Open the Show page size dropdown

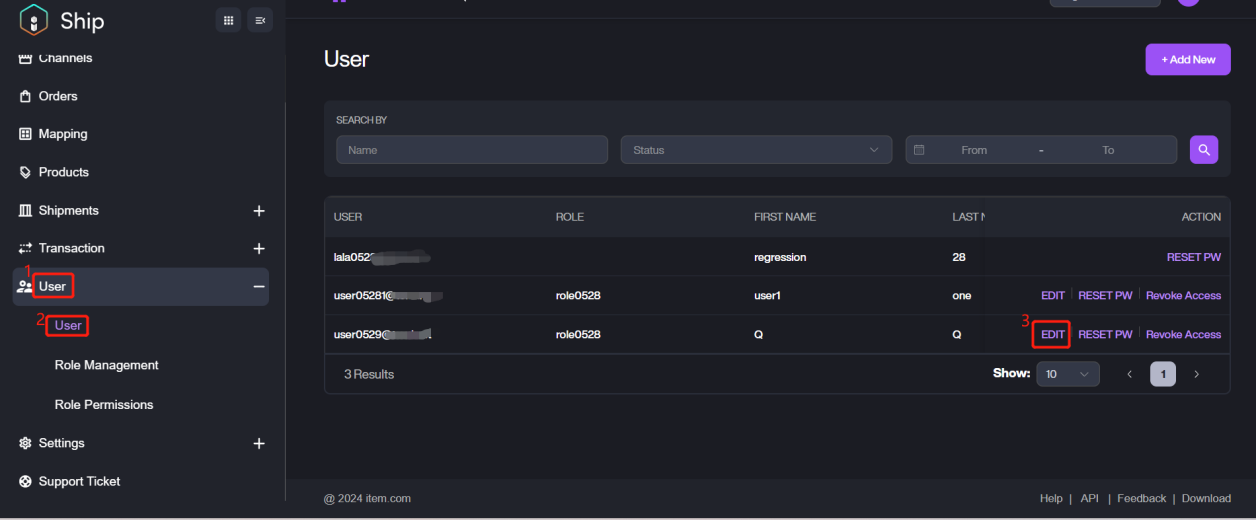(1067, 374)
